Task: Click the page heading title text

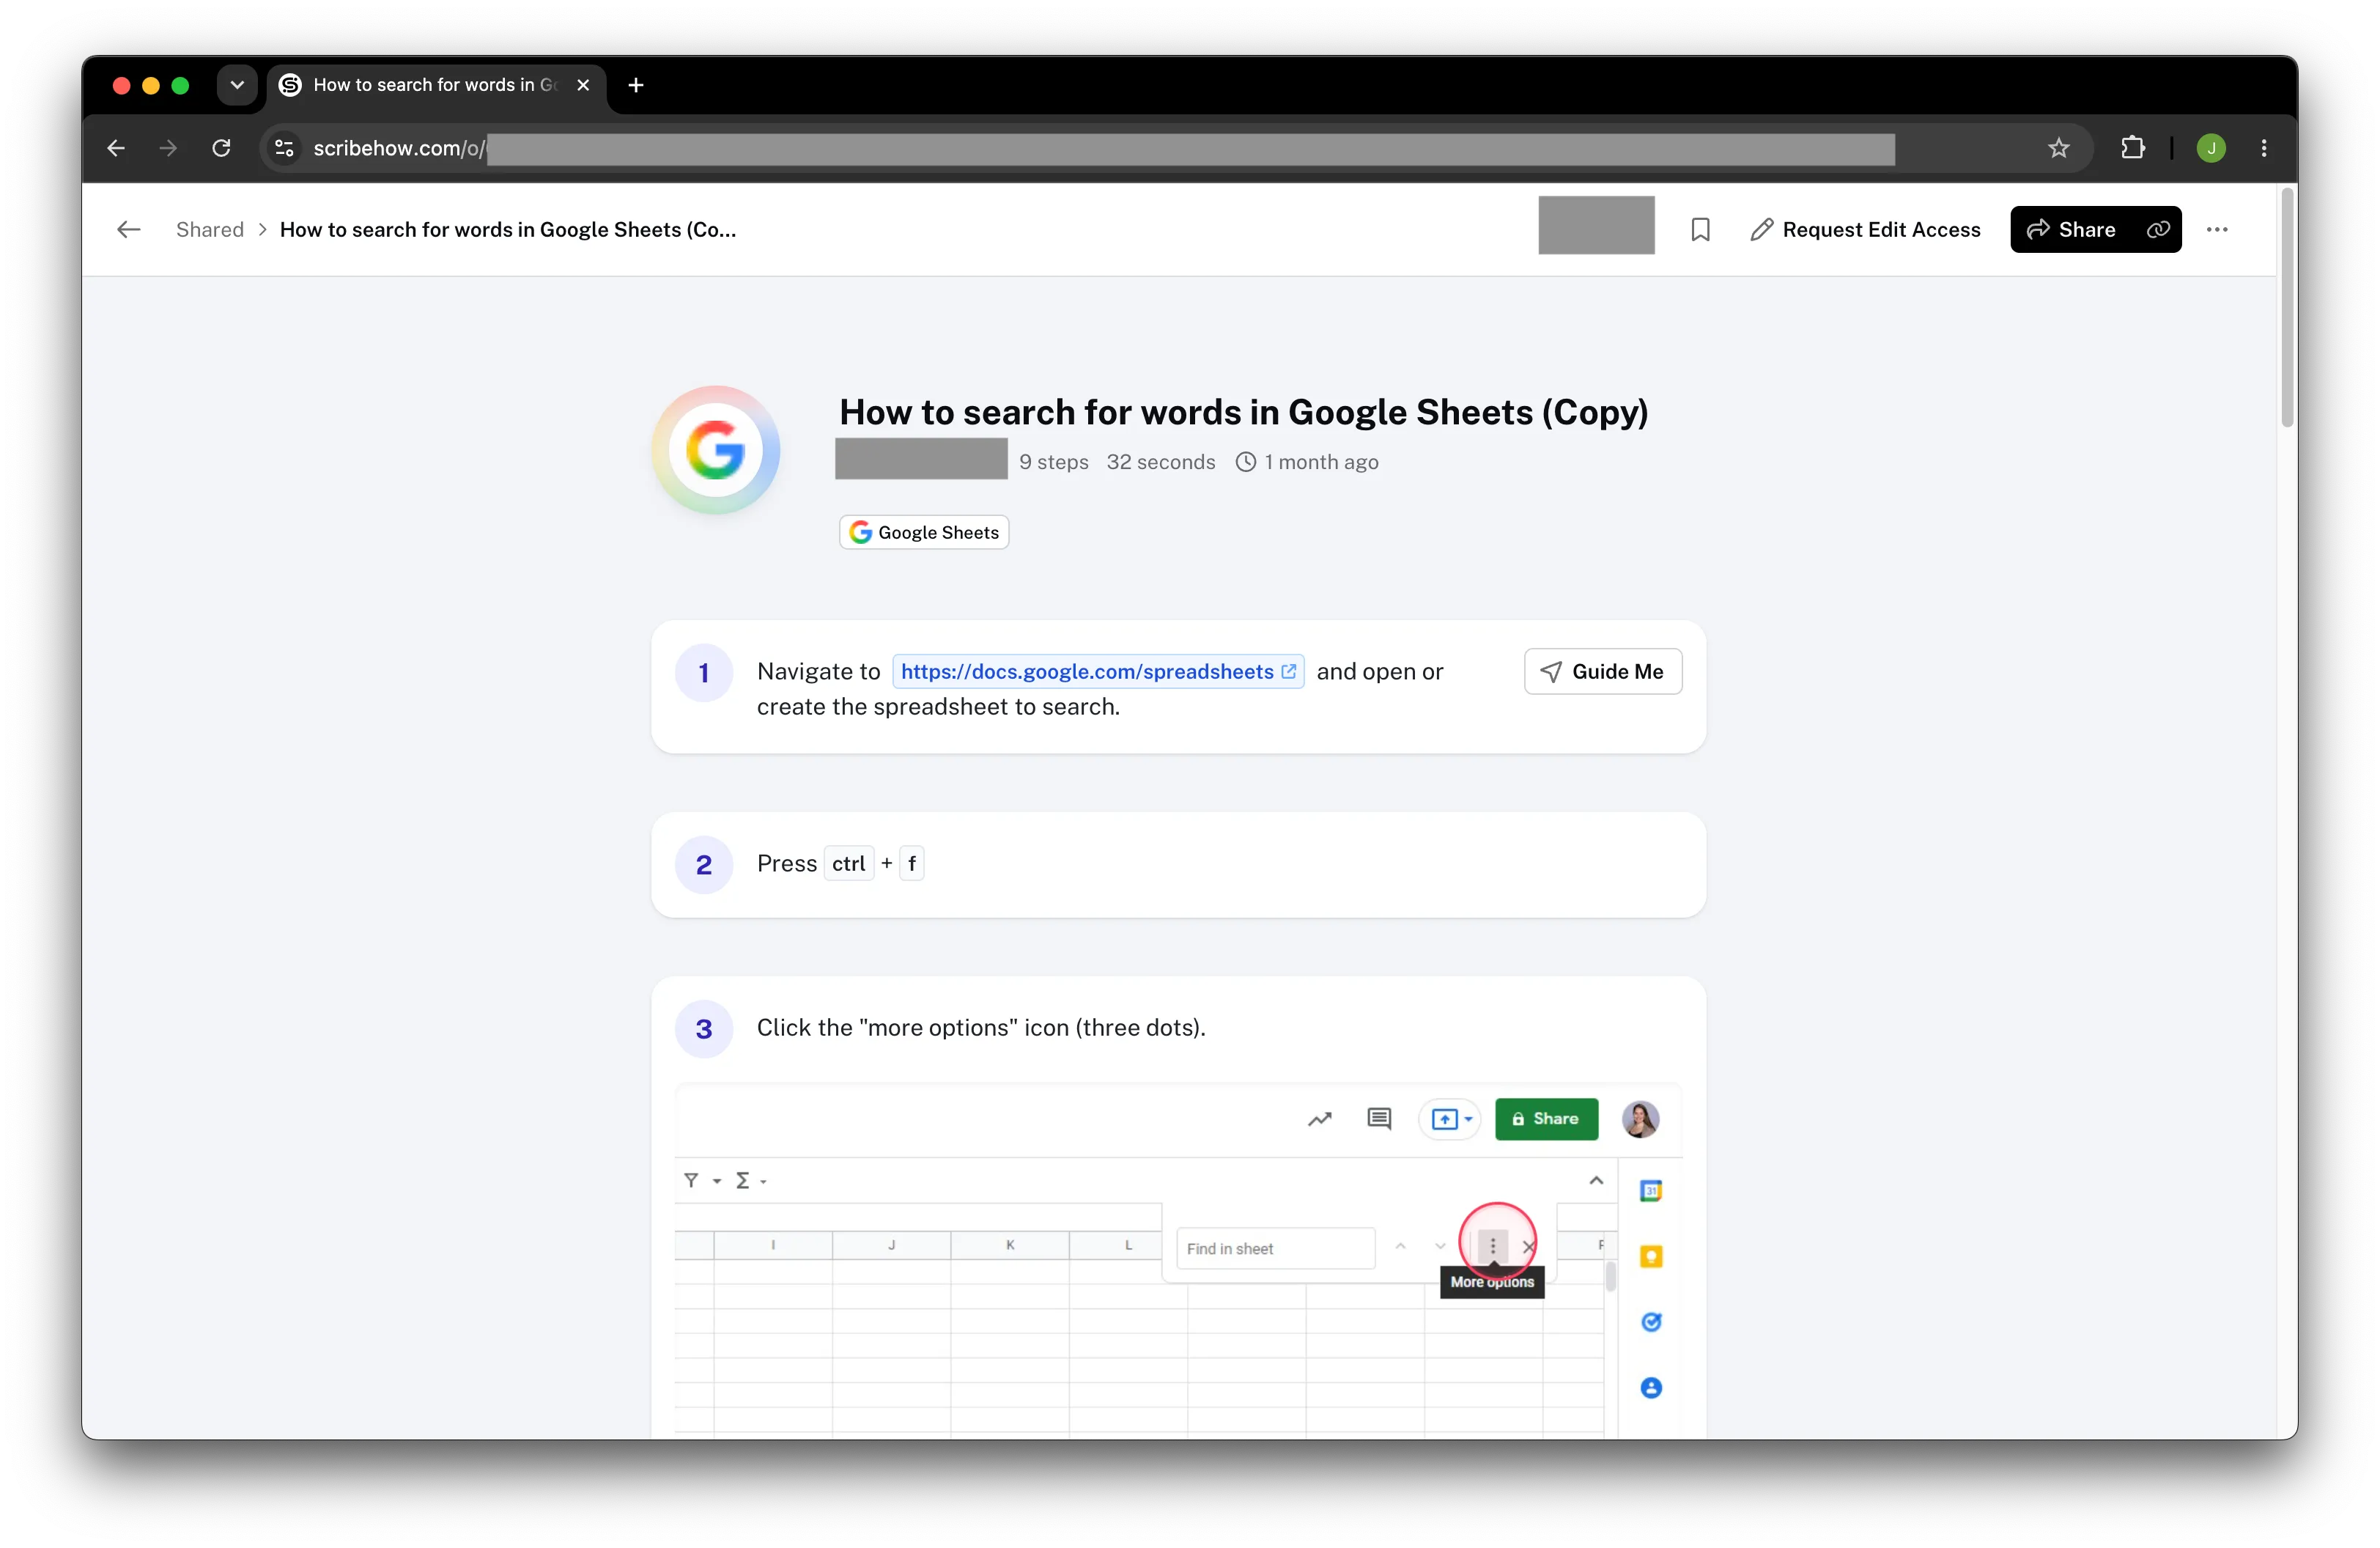Action: point(1243,412)
